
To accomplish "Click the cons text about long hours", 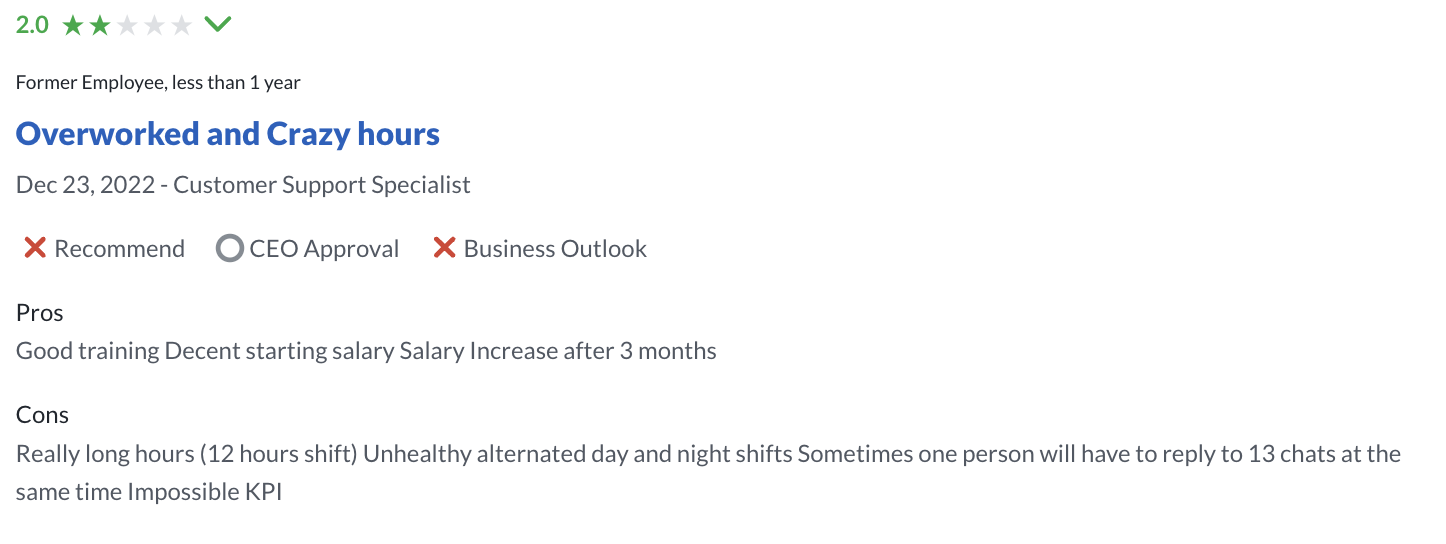I will (x=708, y=473).
